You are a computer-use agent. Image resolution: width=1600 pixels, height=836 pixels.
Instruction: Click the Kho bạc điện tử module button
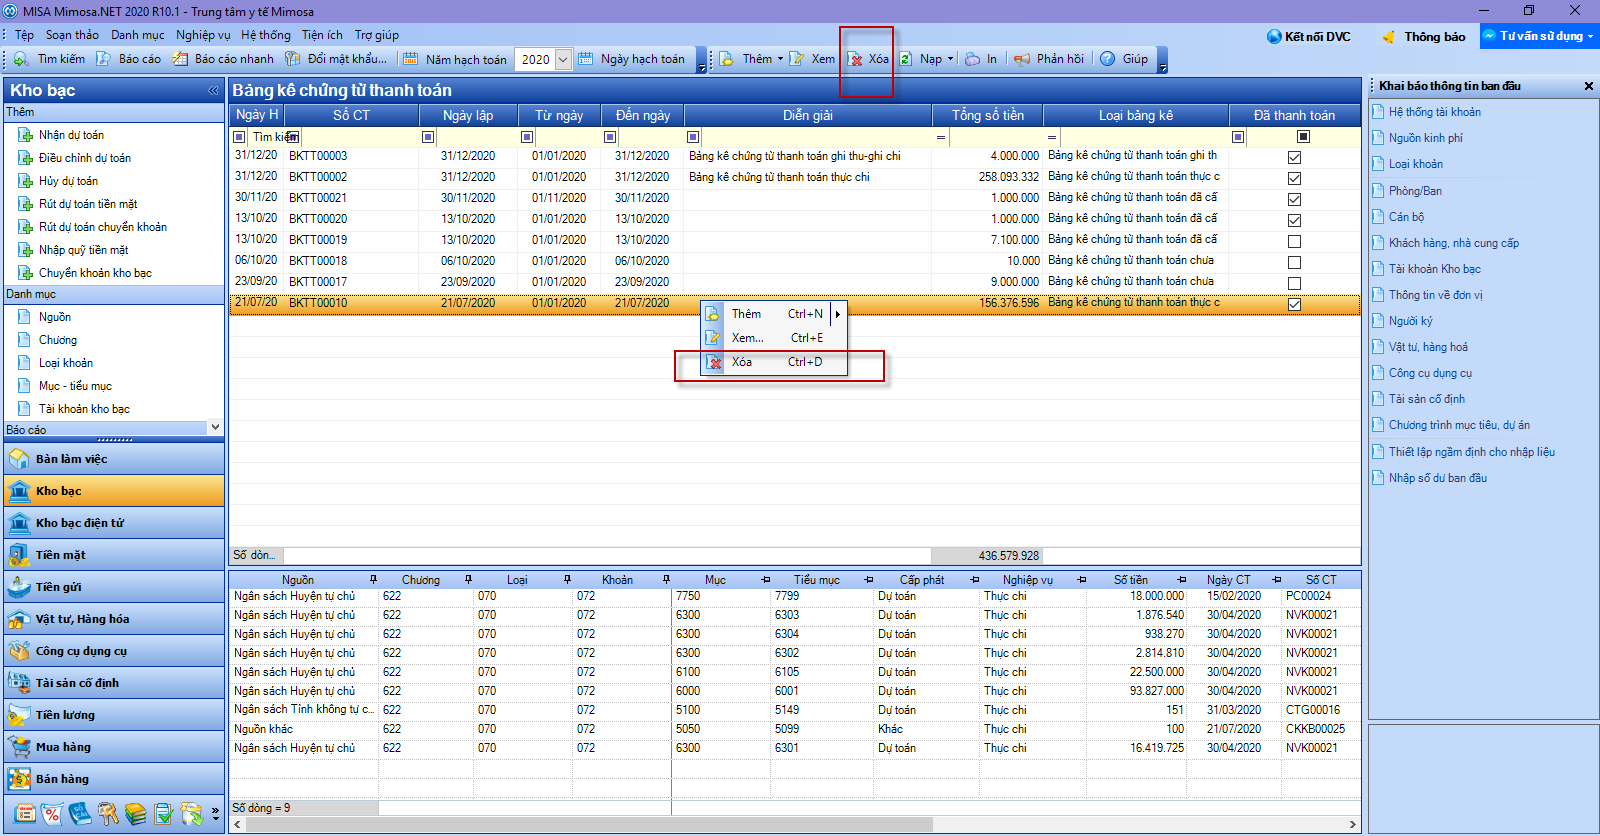click(114, 523)
